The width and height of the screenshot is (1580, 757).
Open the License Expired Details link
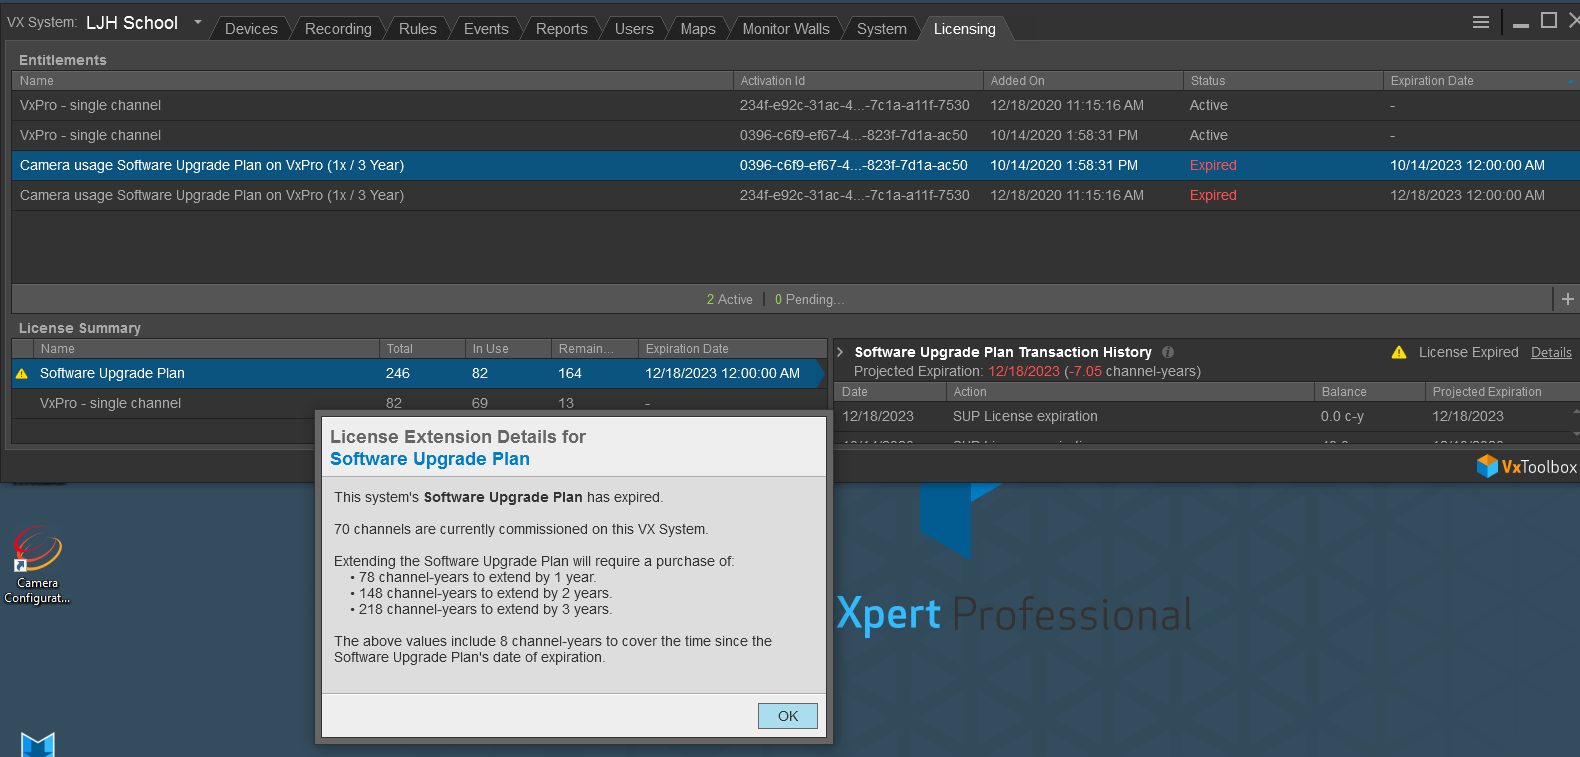coord(1551,352)
